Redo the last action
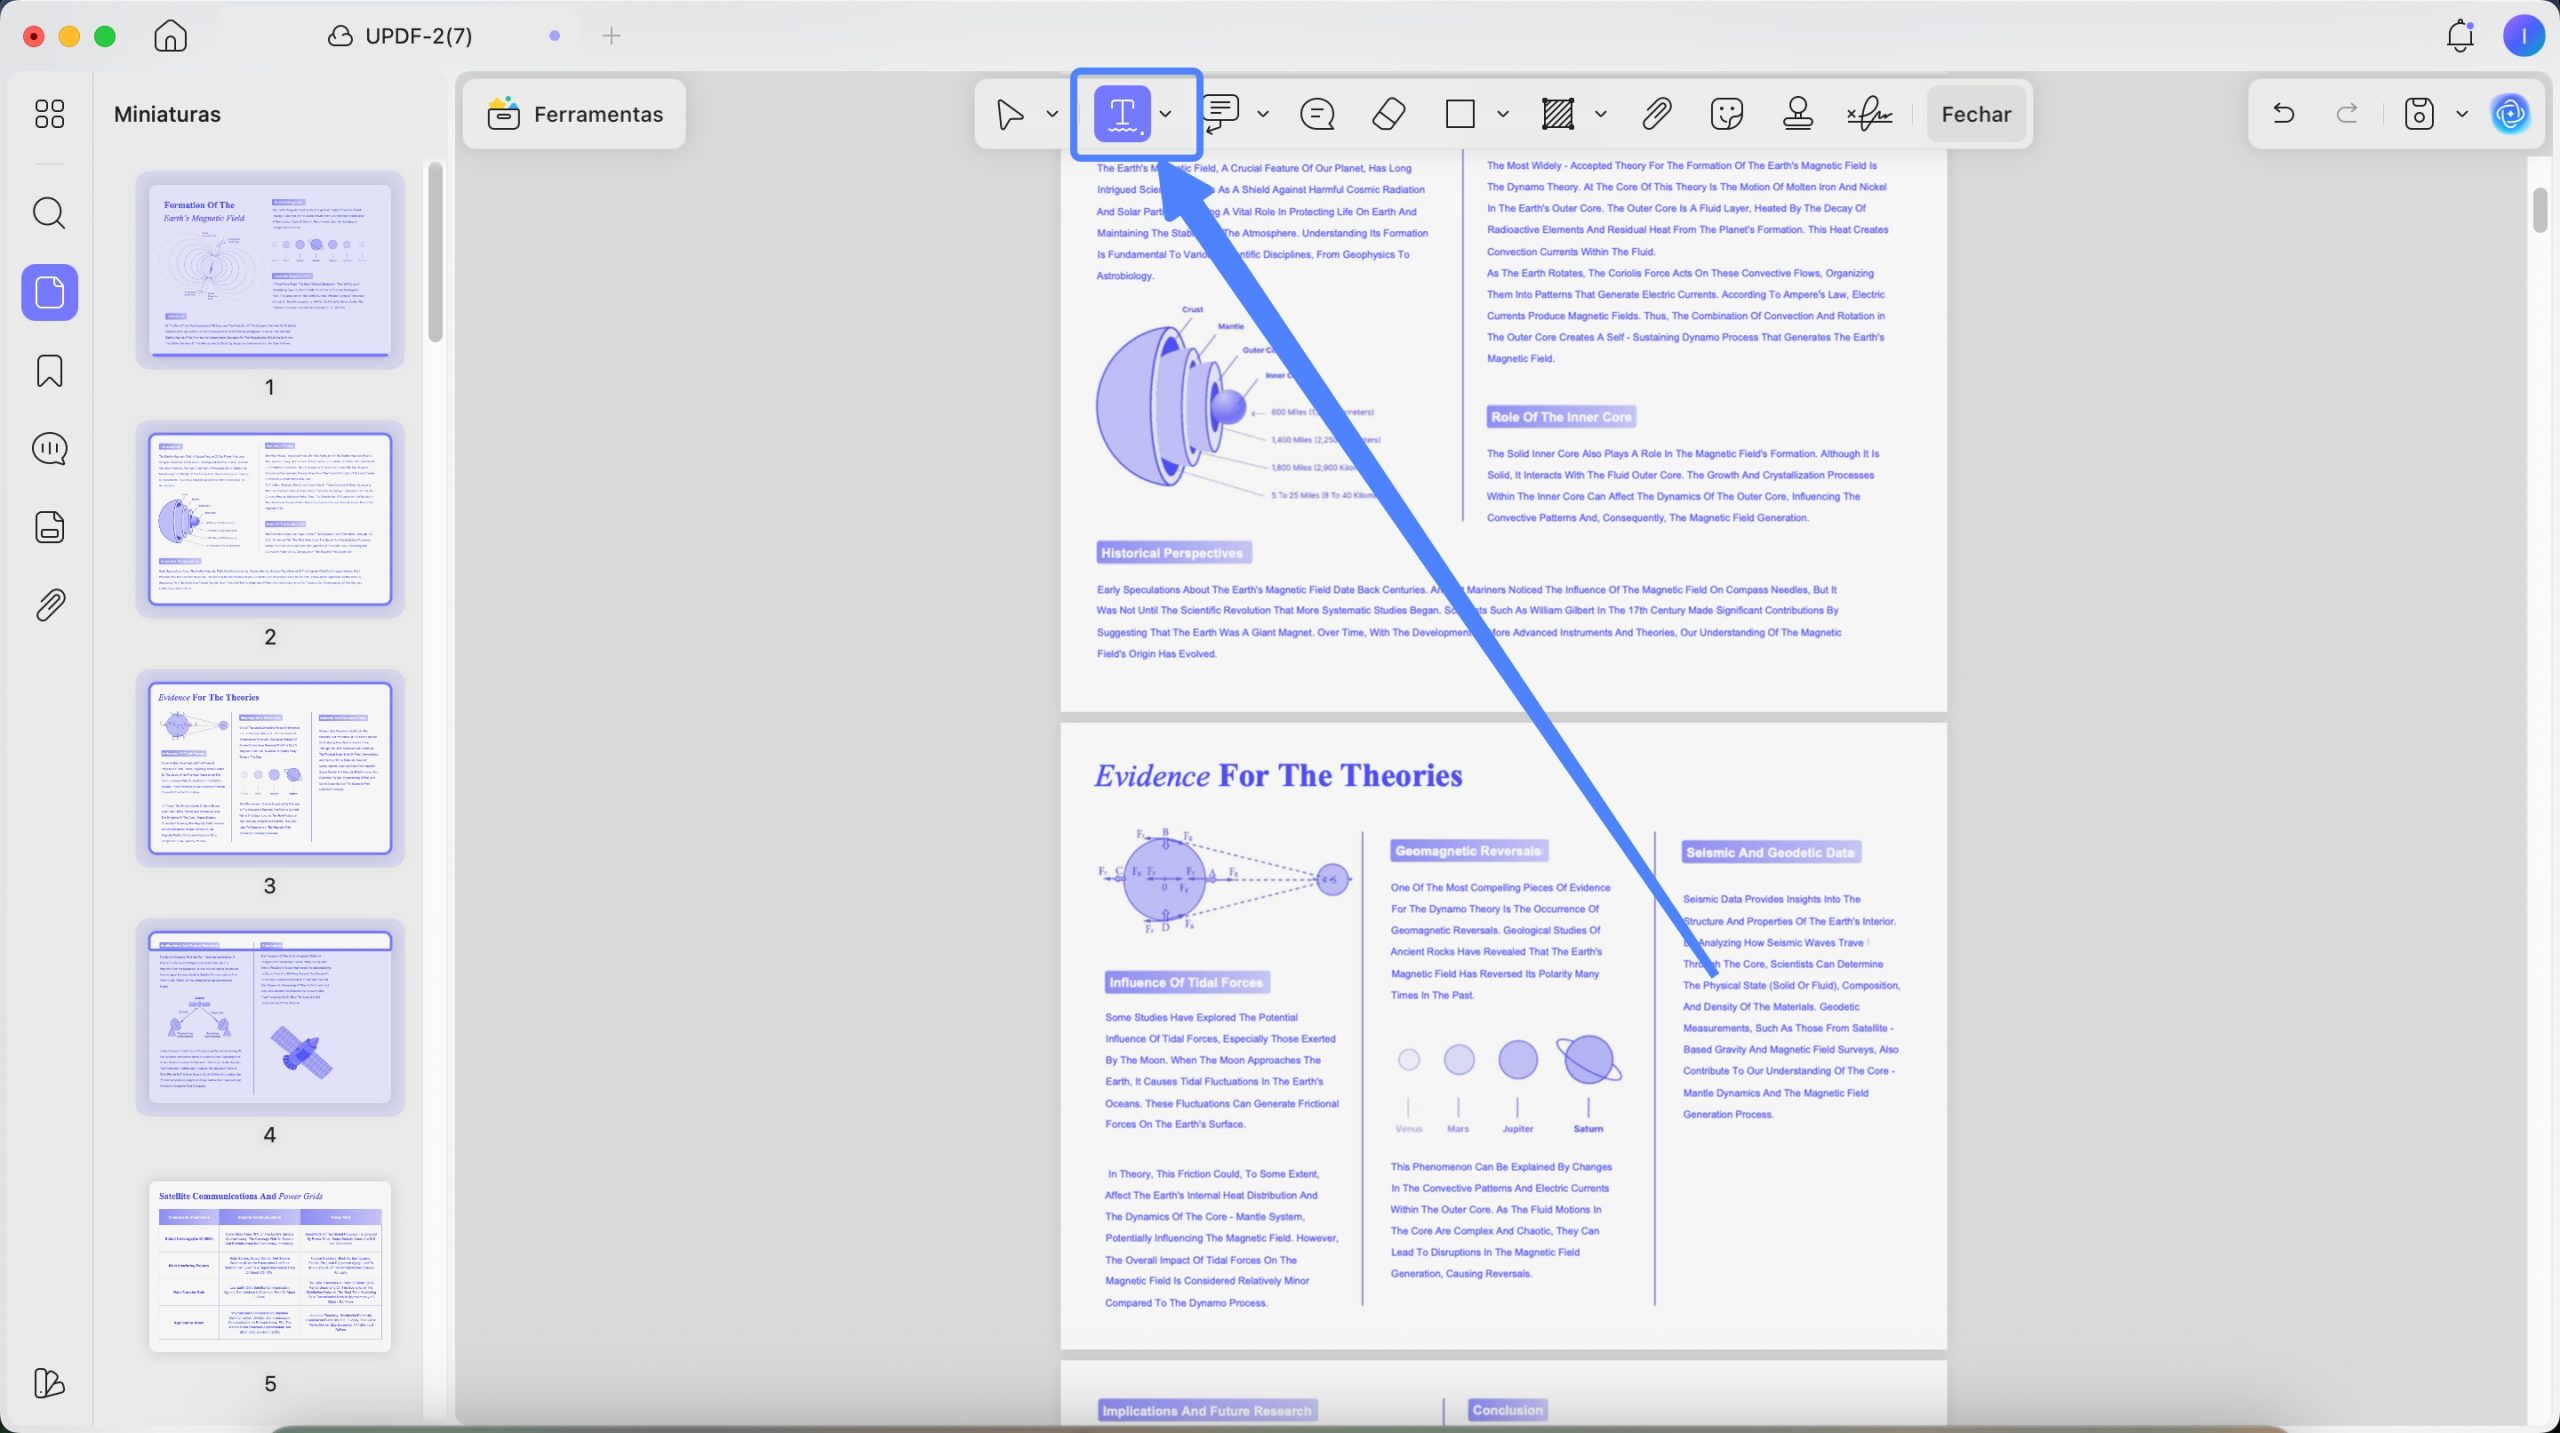 click(2347, 114)
